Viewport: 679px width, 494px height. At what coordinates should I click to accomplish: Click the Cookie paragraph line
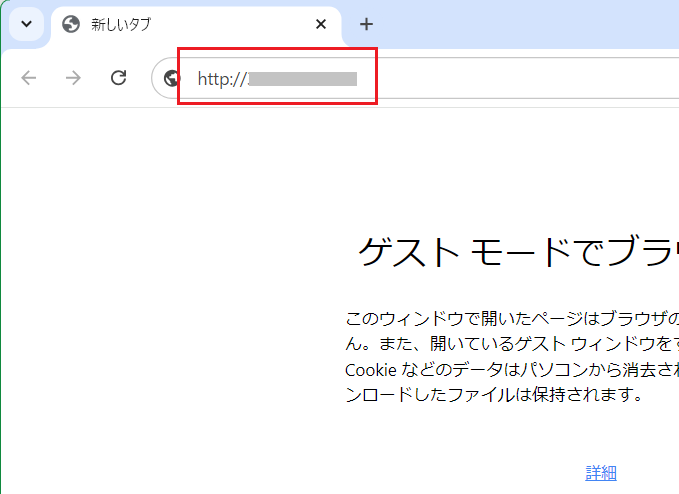512,370
